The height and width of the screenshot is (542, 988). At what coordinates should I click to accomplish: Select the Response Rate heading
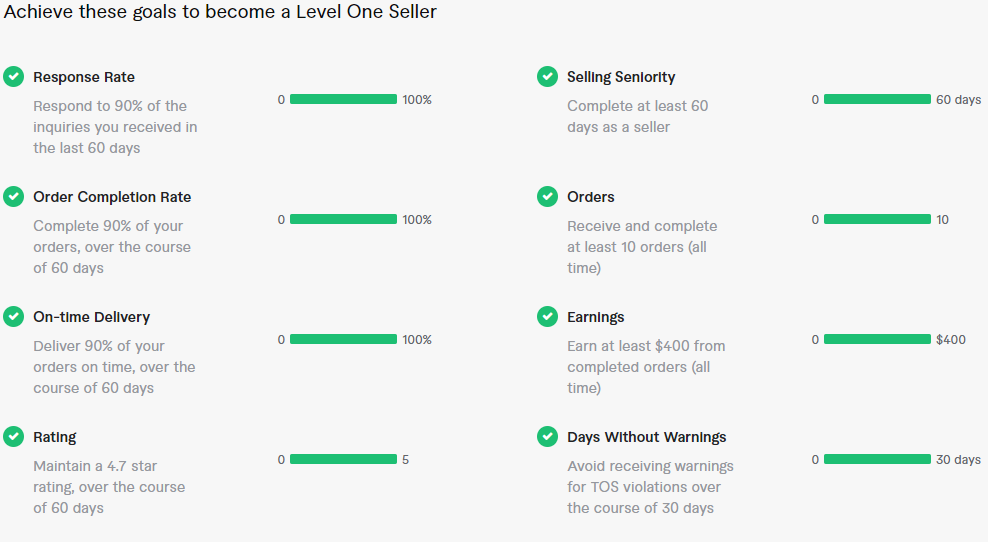tap(84, 77)
